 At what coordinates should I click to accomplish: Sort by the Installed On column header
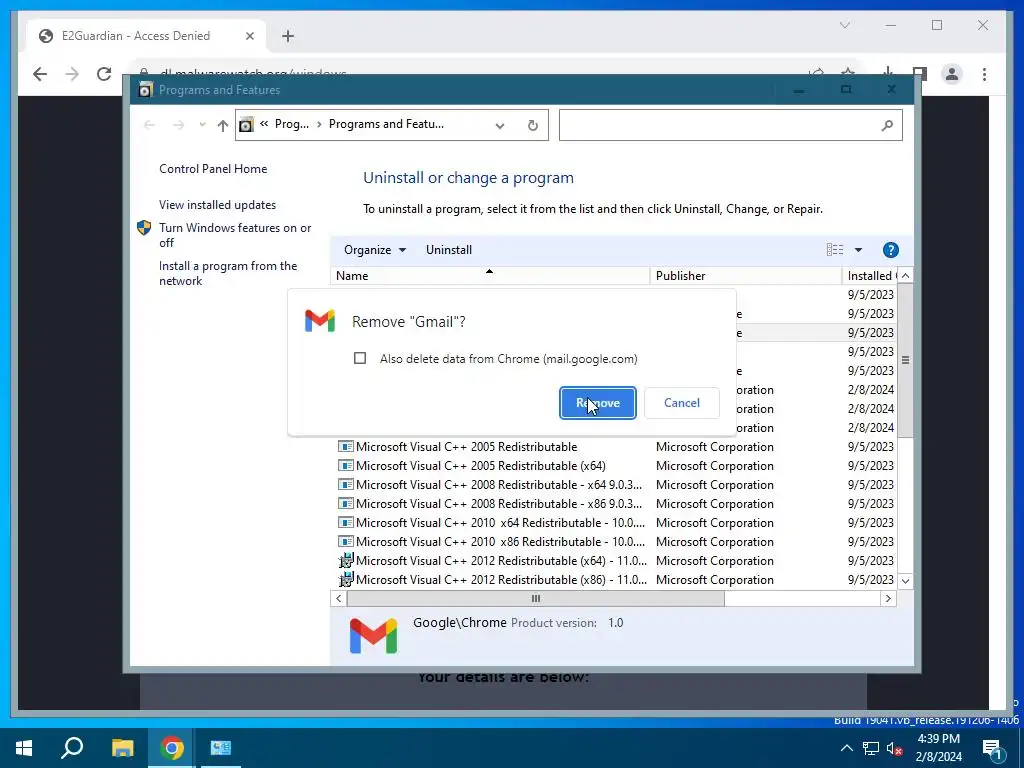[x=871, y=276]
